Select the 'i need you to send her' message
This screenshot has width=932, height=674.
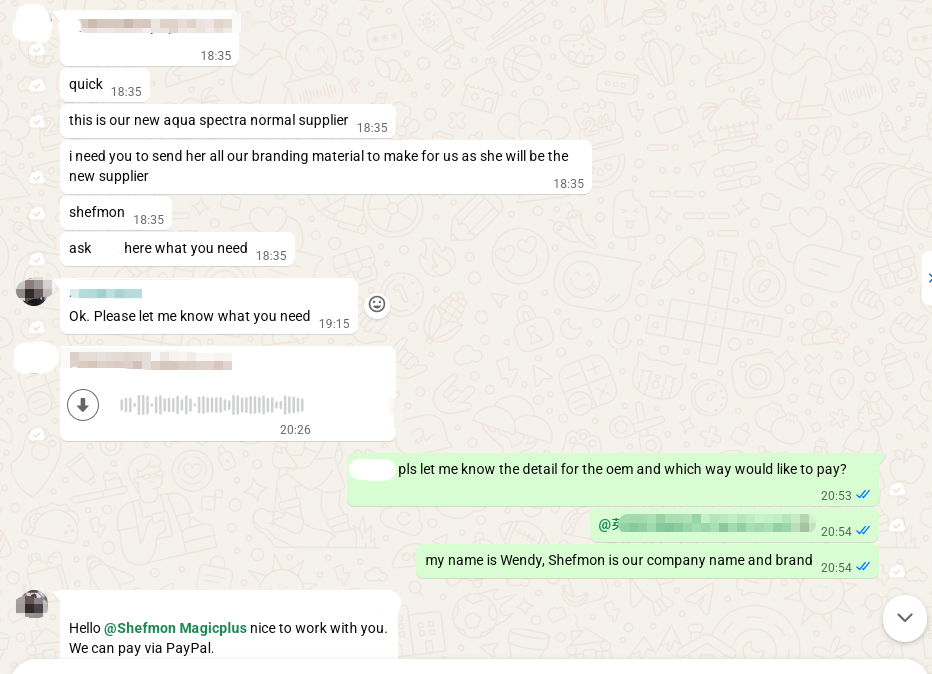37,177
